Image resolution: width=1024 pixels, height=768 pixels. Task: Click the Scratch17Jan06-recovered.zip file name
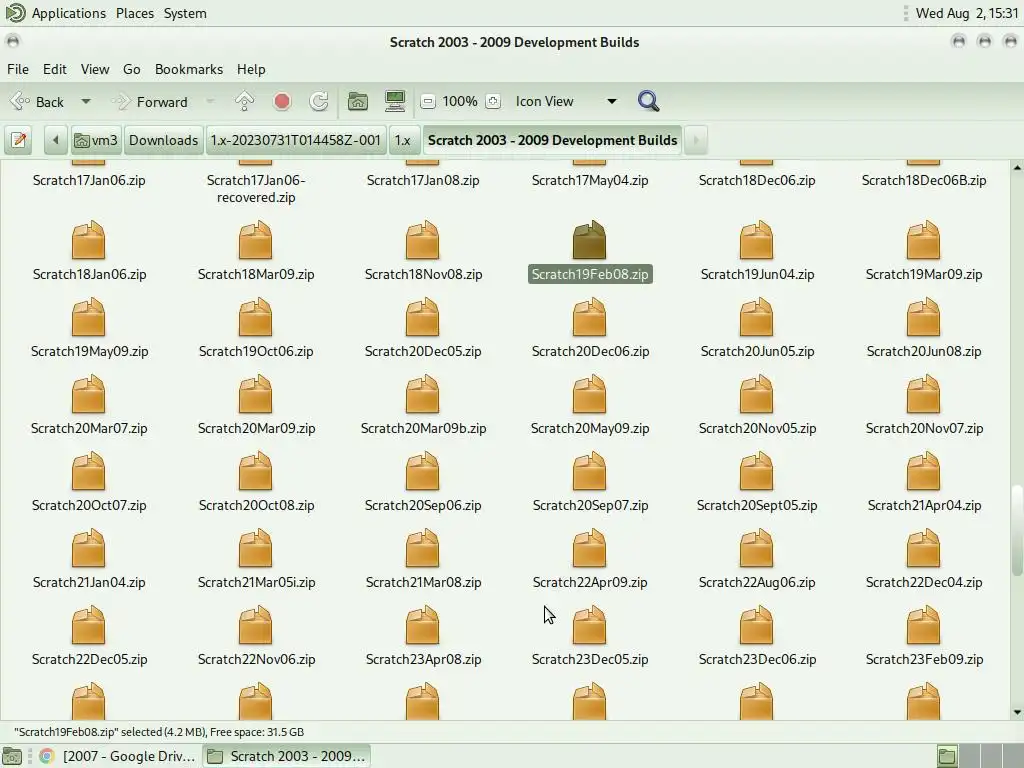(256, 189)
